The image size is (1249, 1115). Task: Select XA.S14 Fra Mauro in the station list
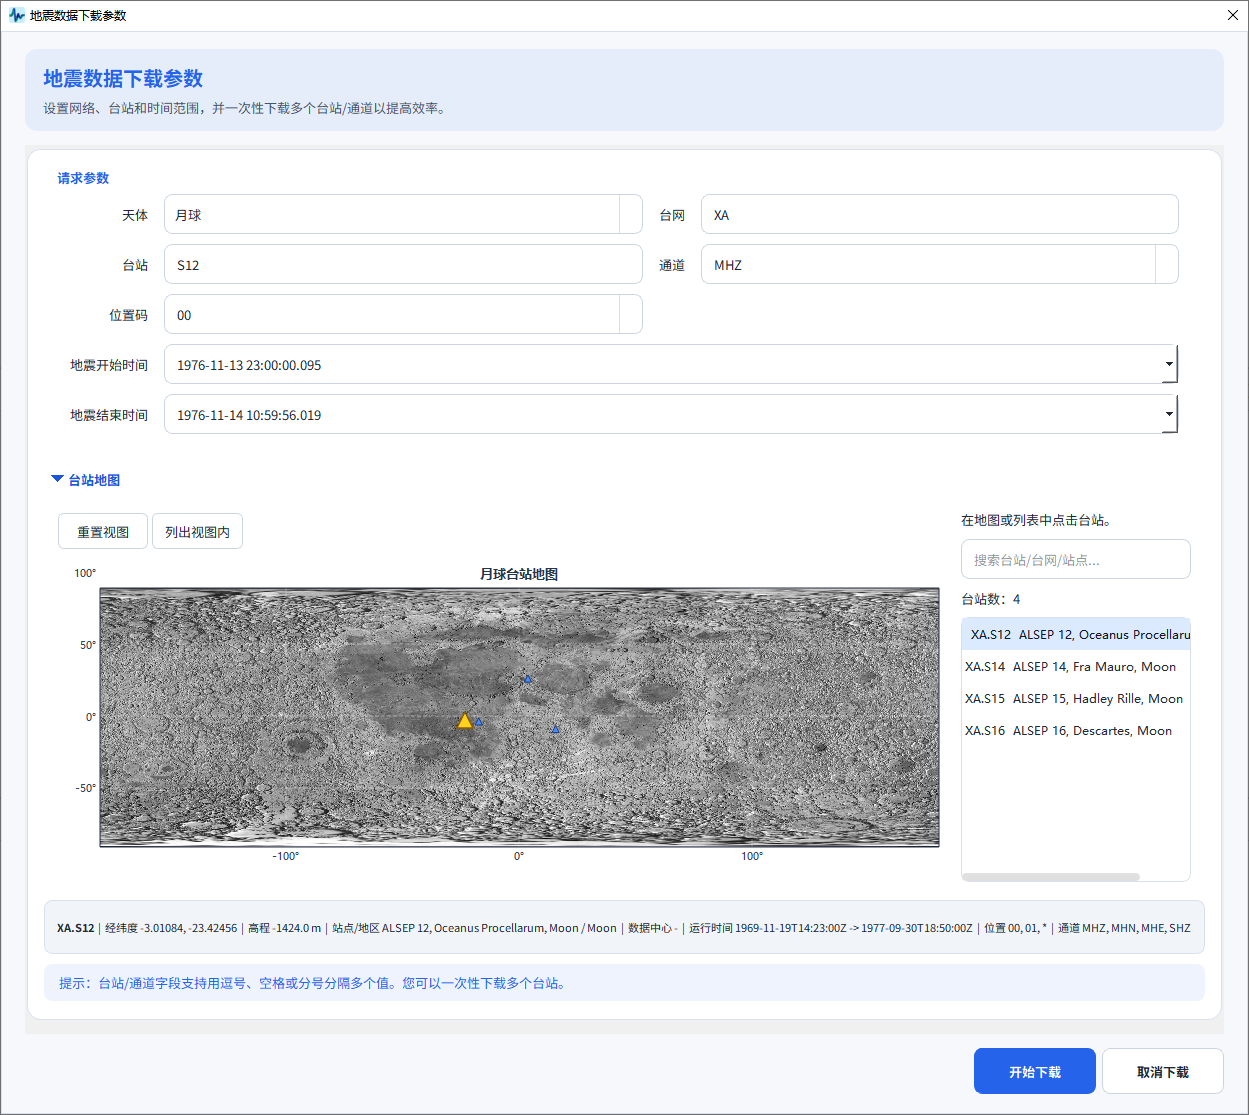pos(1076,667)
